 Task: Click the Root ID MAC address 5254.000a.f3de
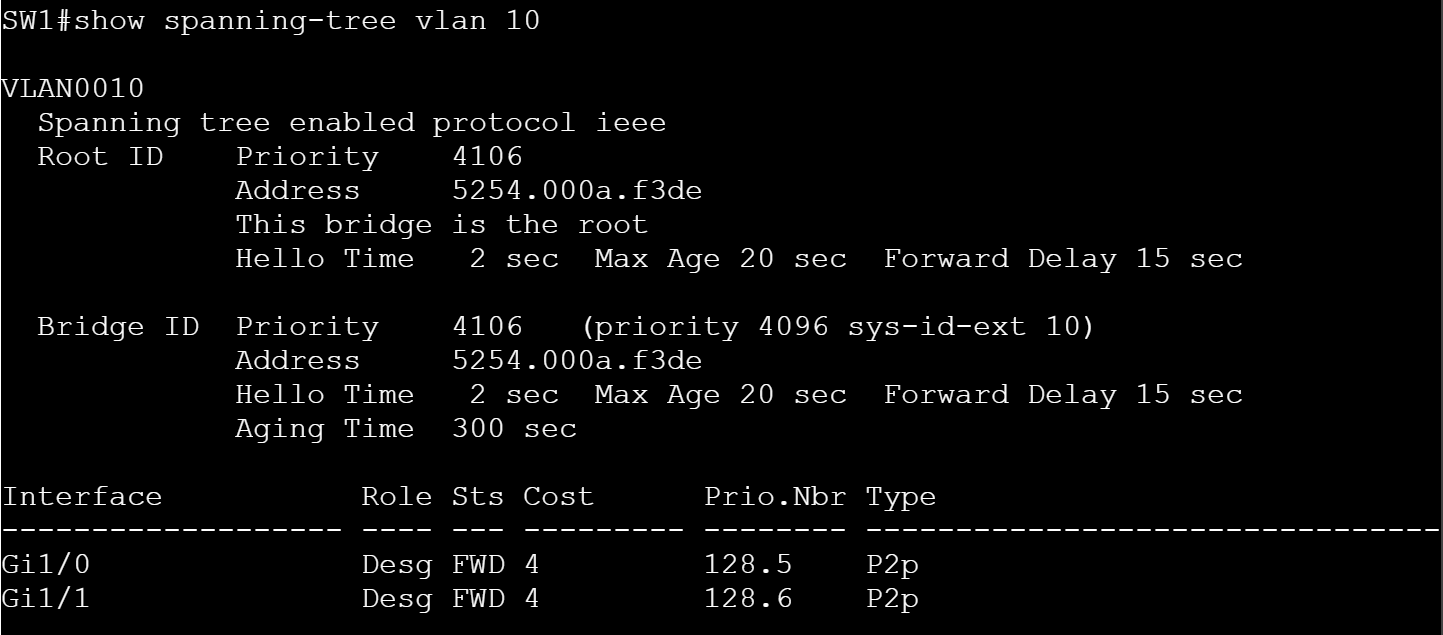click(577, 191)
